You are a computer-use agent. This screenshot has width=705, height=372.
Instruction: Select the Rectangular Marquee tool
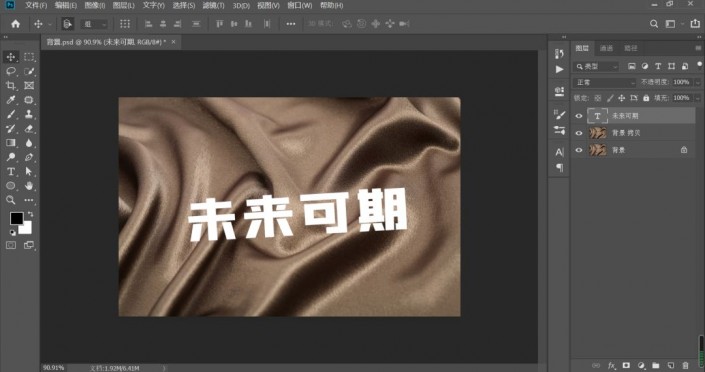click(x=29, y=57)
